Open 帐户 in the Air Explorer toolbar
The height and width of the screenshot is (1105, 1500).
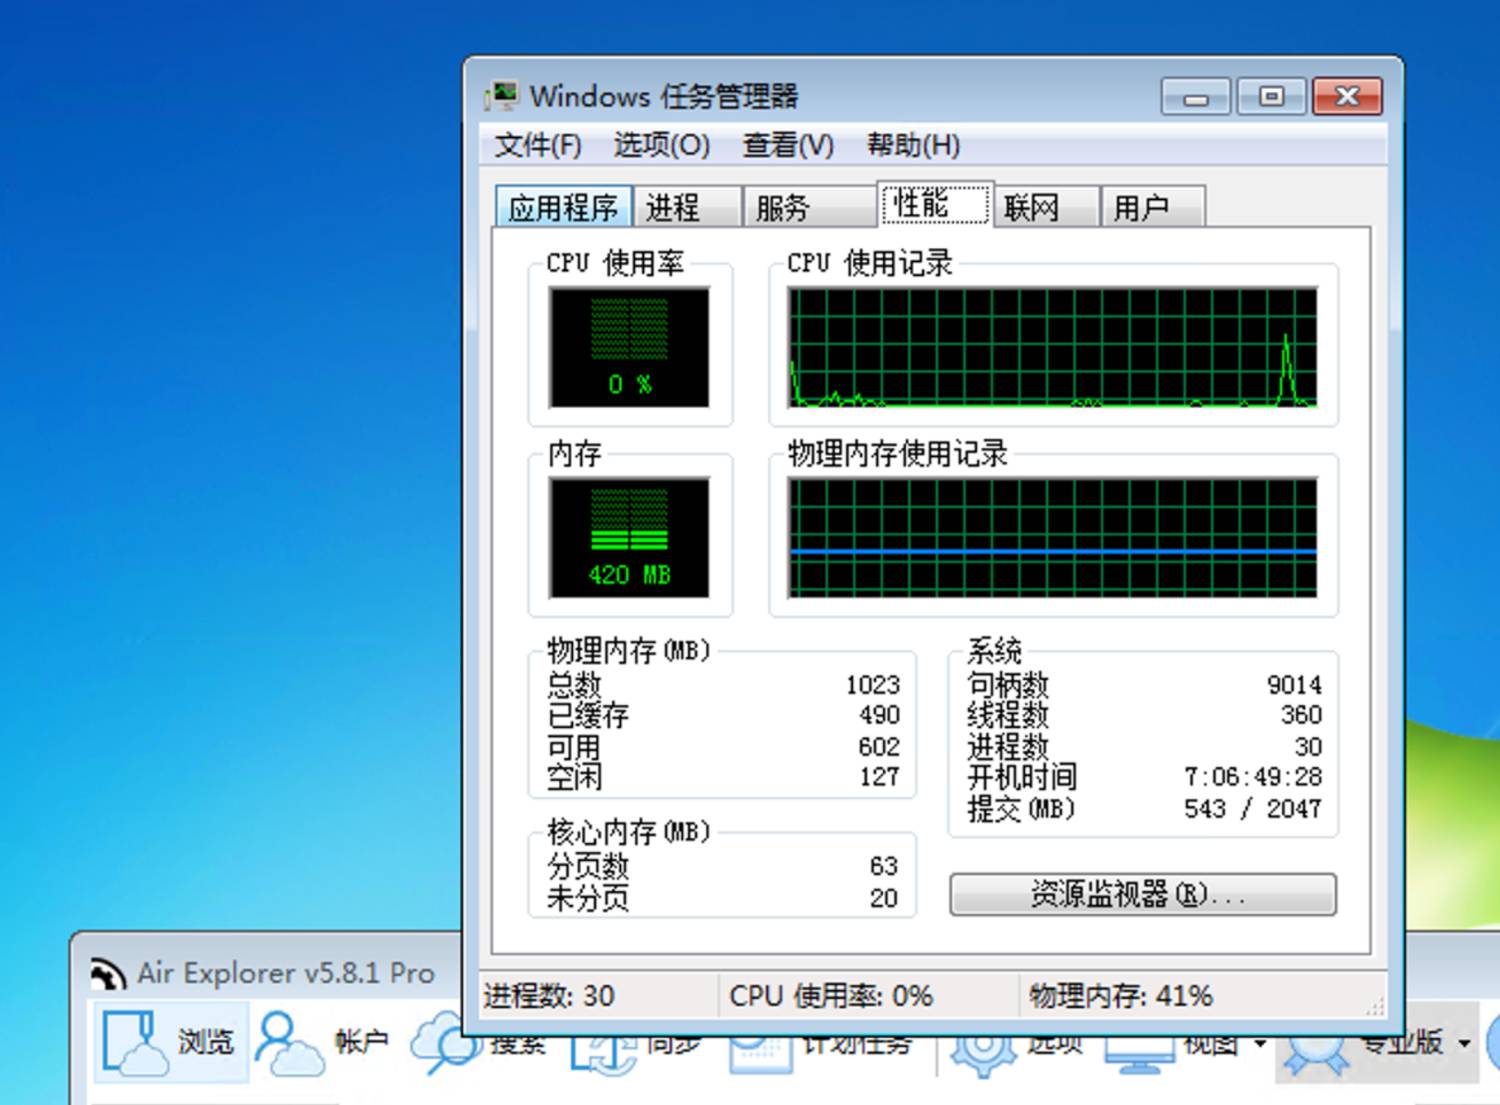pos(322,1042)
